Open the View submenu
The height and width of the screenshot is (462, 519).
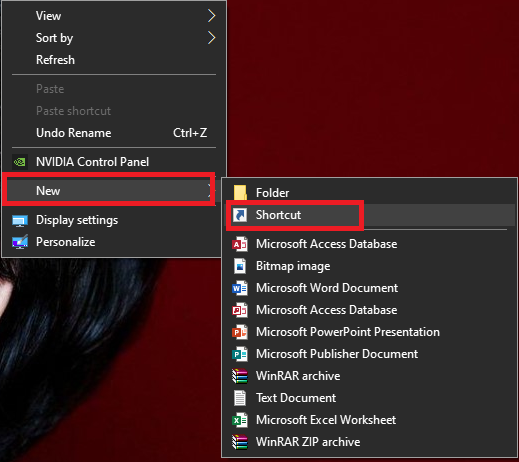point(114,16)
